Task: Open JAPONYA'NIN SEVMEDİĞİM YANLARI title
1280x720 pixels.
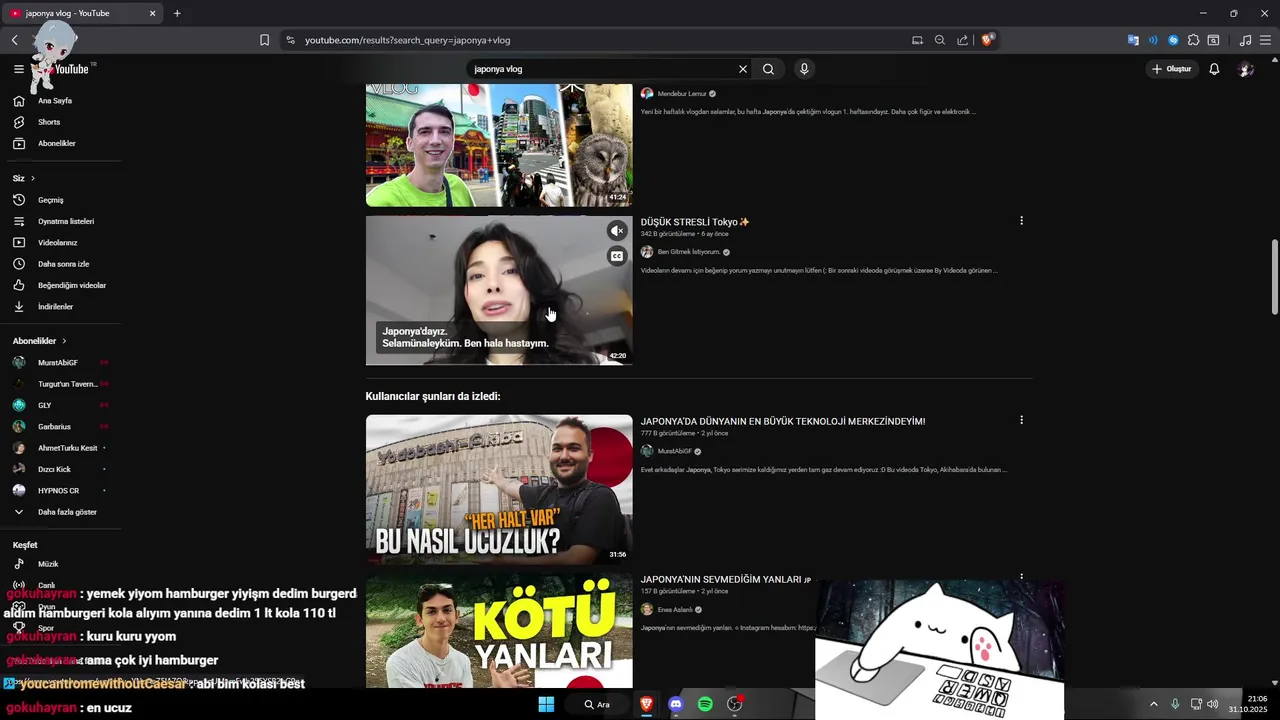Action: coord(725,580)
